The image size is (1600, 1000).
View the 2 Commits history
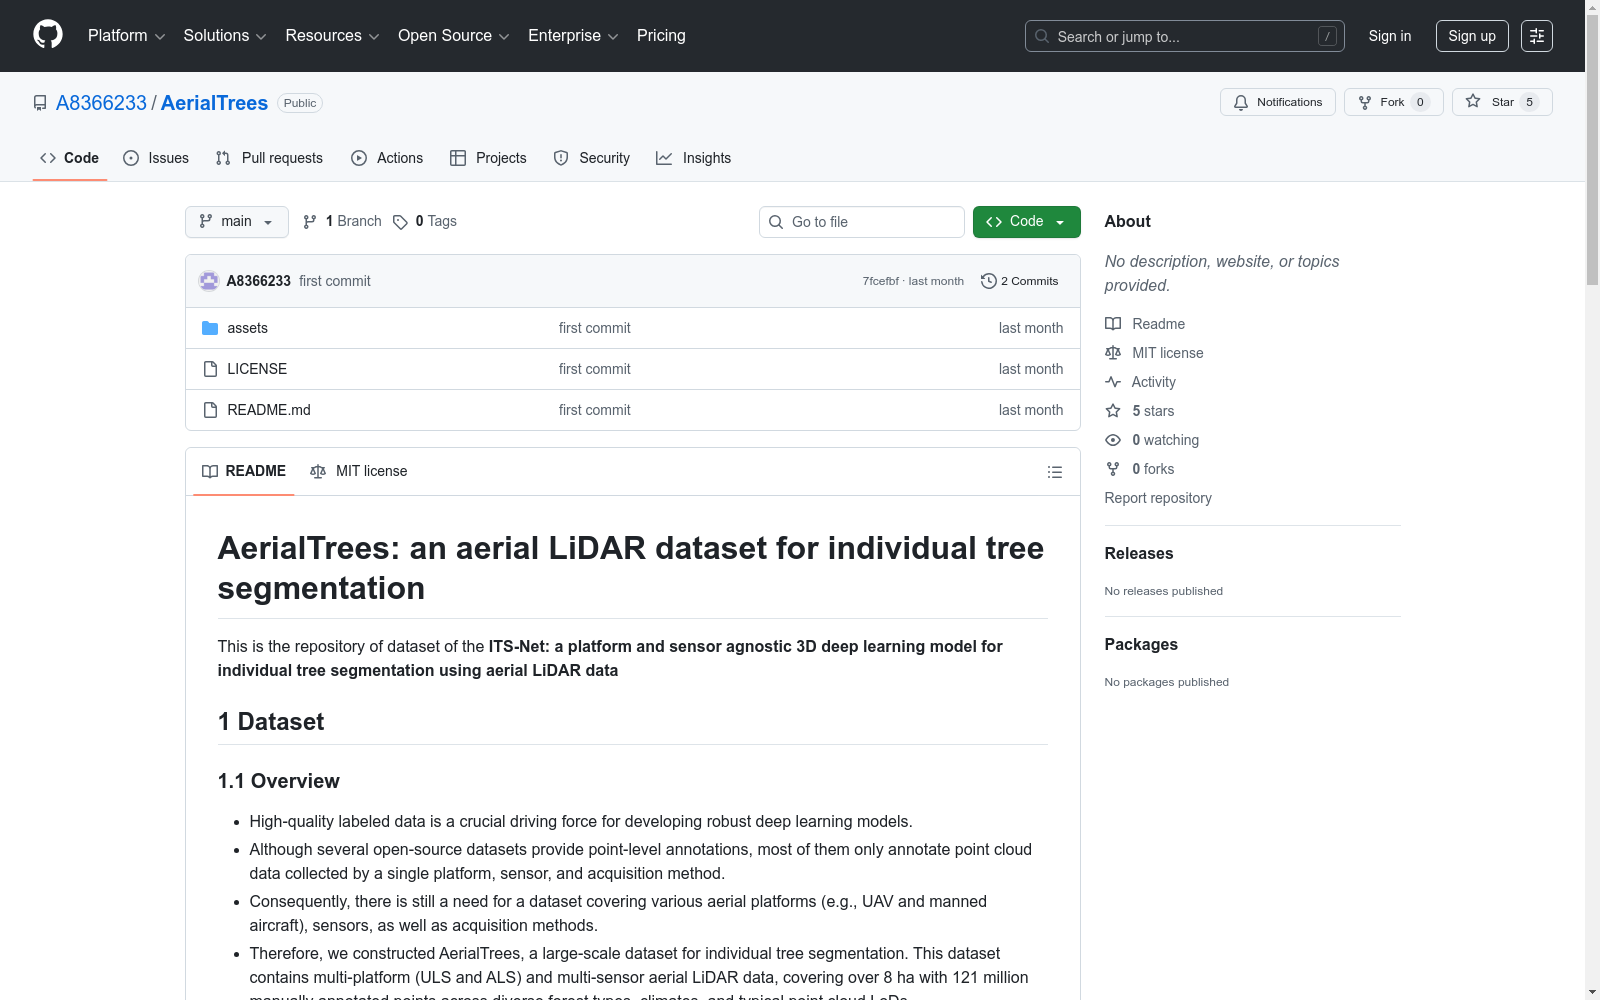(1019, 281)
